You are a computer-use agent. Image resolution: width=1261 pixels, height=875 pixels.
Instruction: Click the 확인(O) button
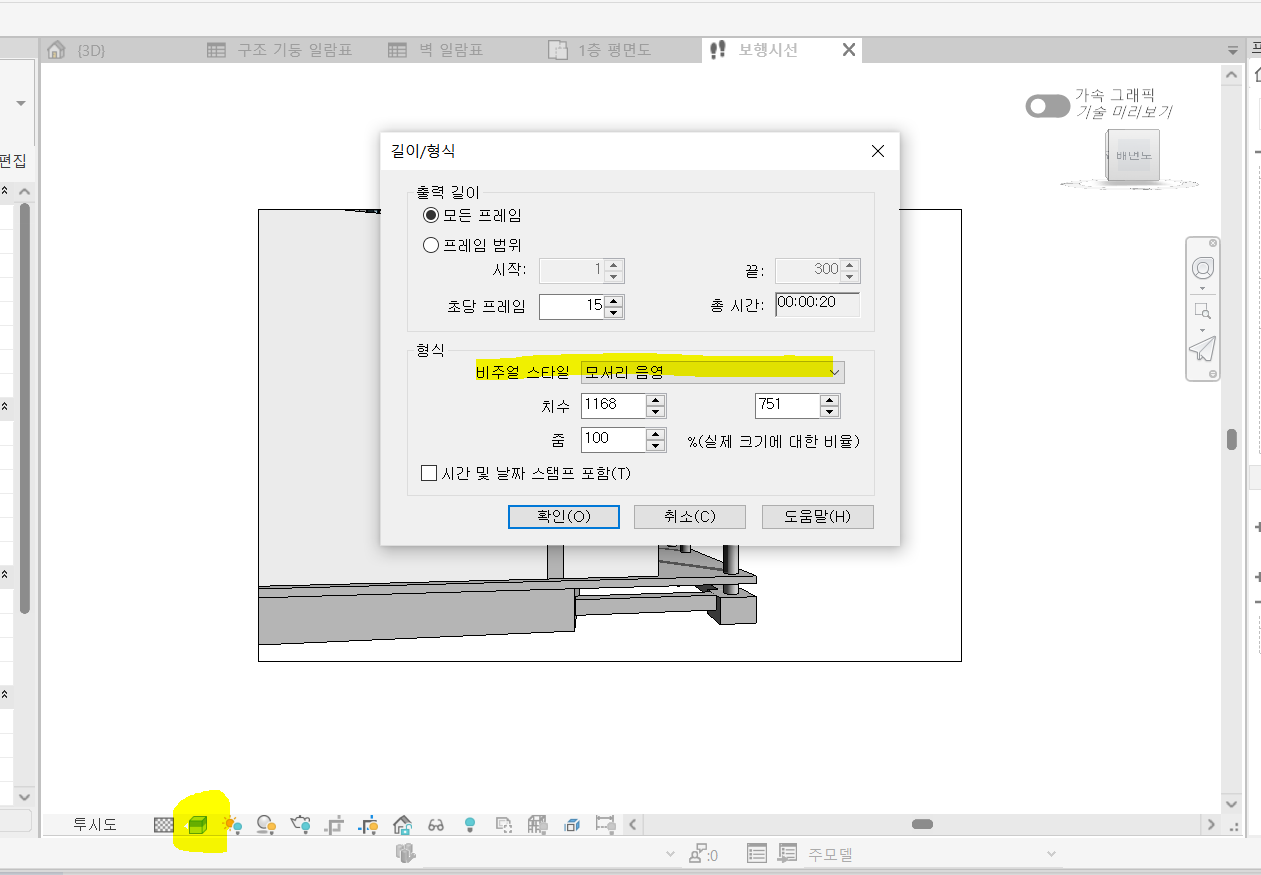[x=564, y=516]
